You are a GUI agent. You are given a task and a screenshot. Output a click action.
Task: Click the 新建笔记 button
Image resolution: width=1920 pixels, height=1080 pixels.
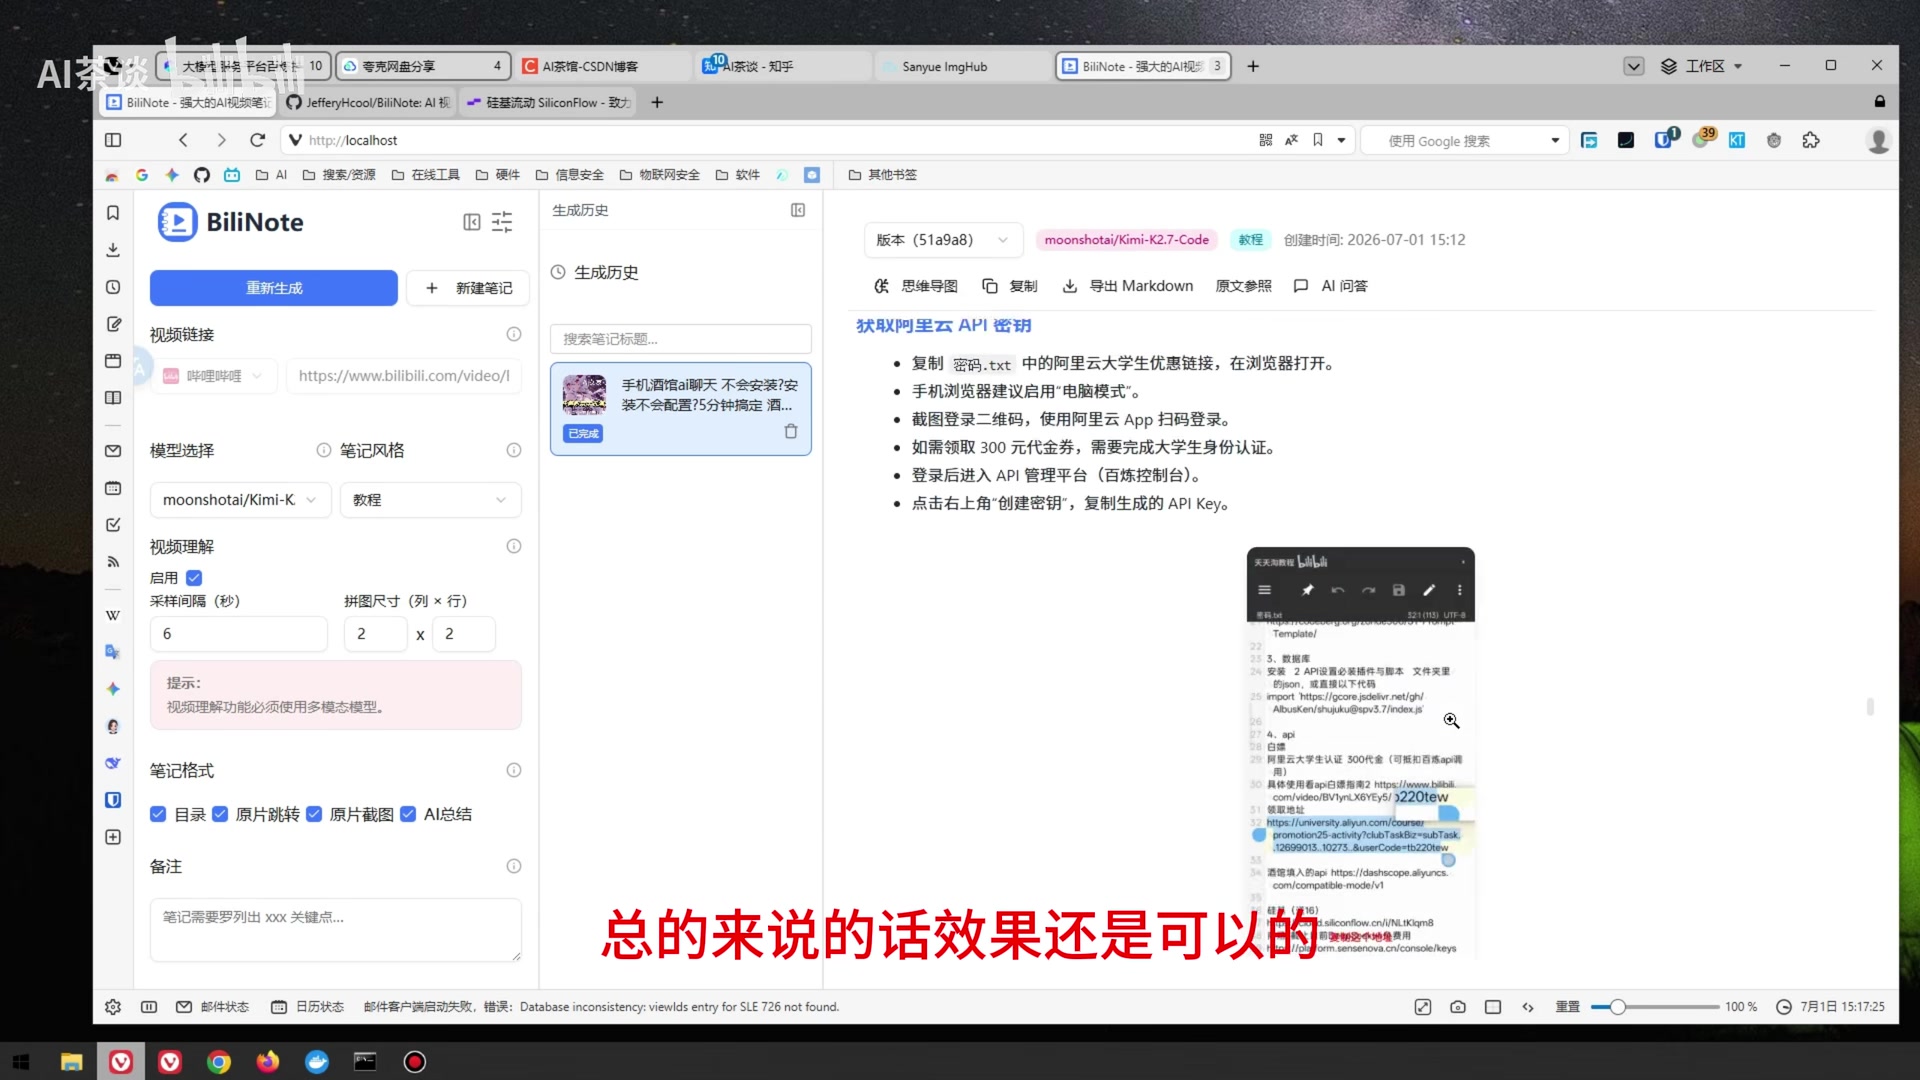click(469, 288)
